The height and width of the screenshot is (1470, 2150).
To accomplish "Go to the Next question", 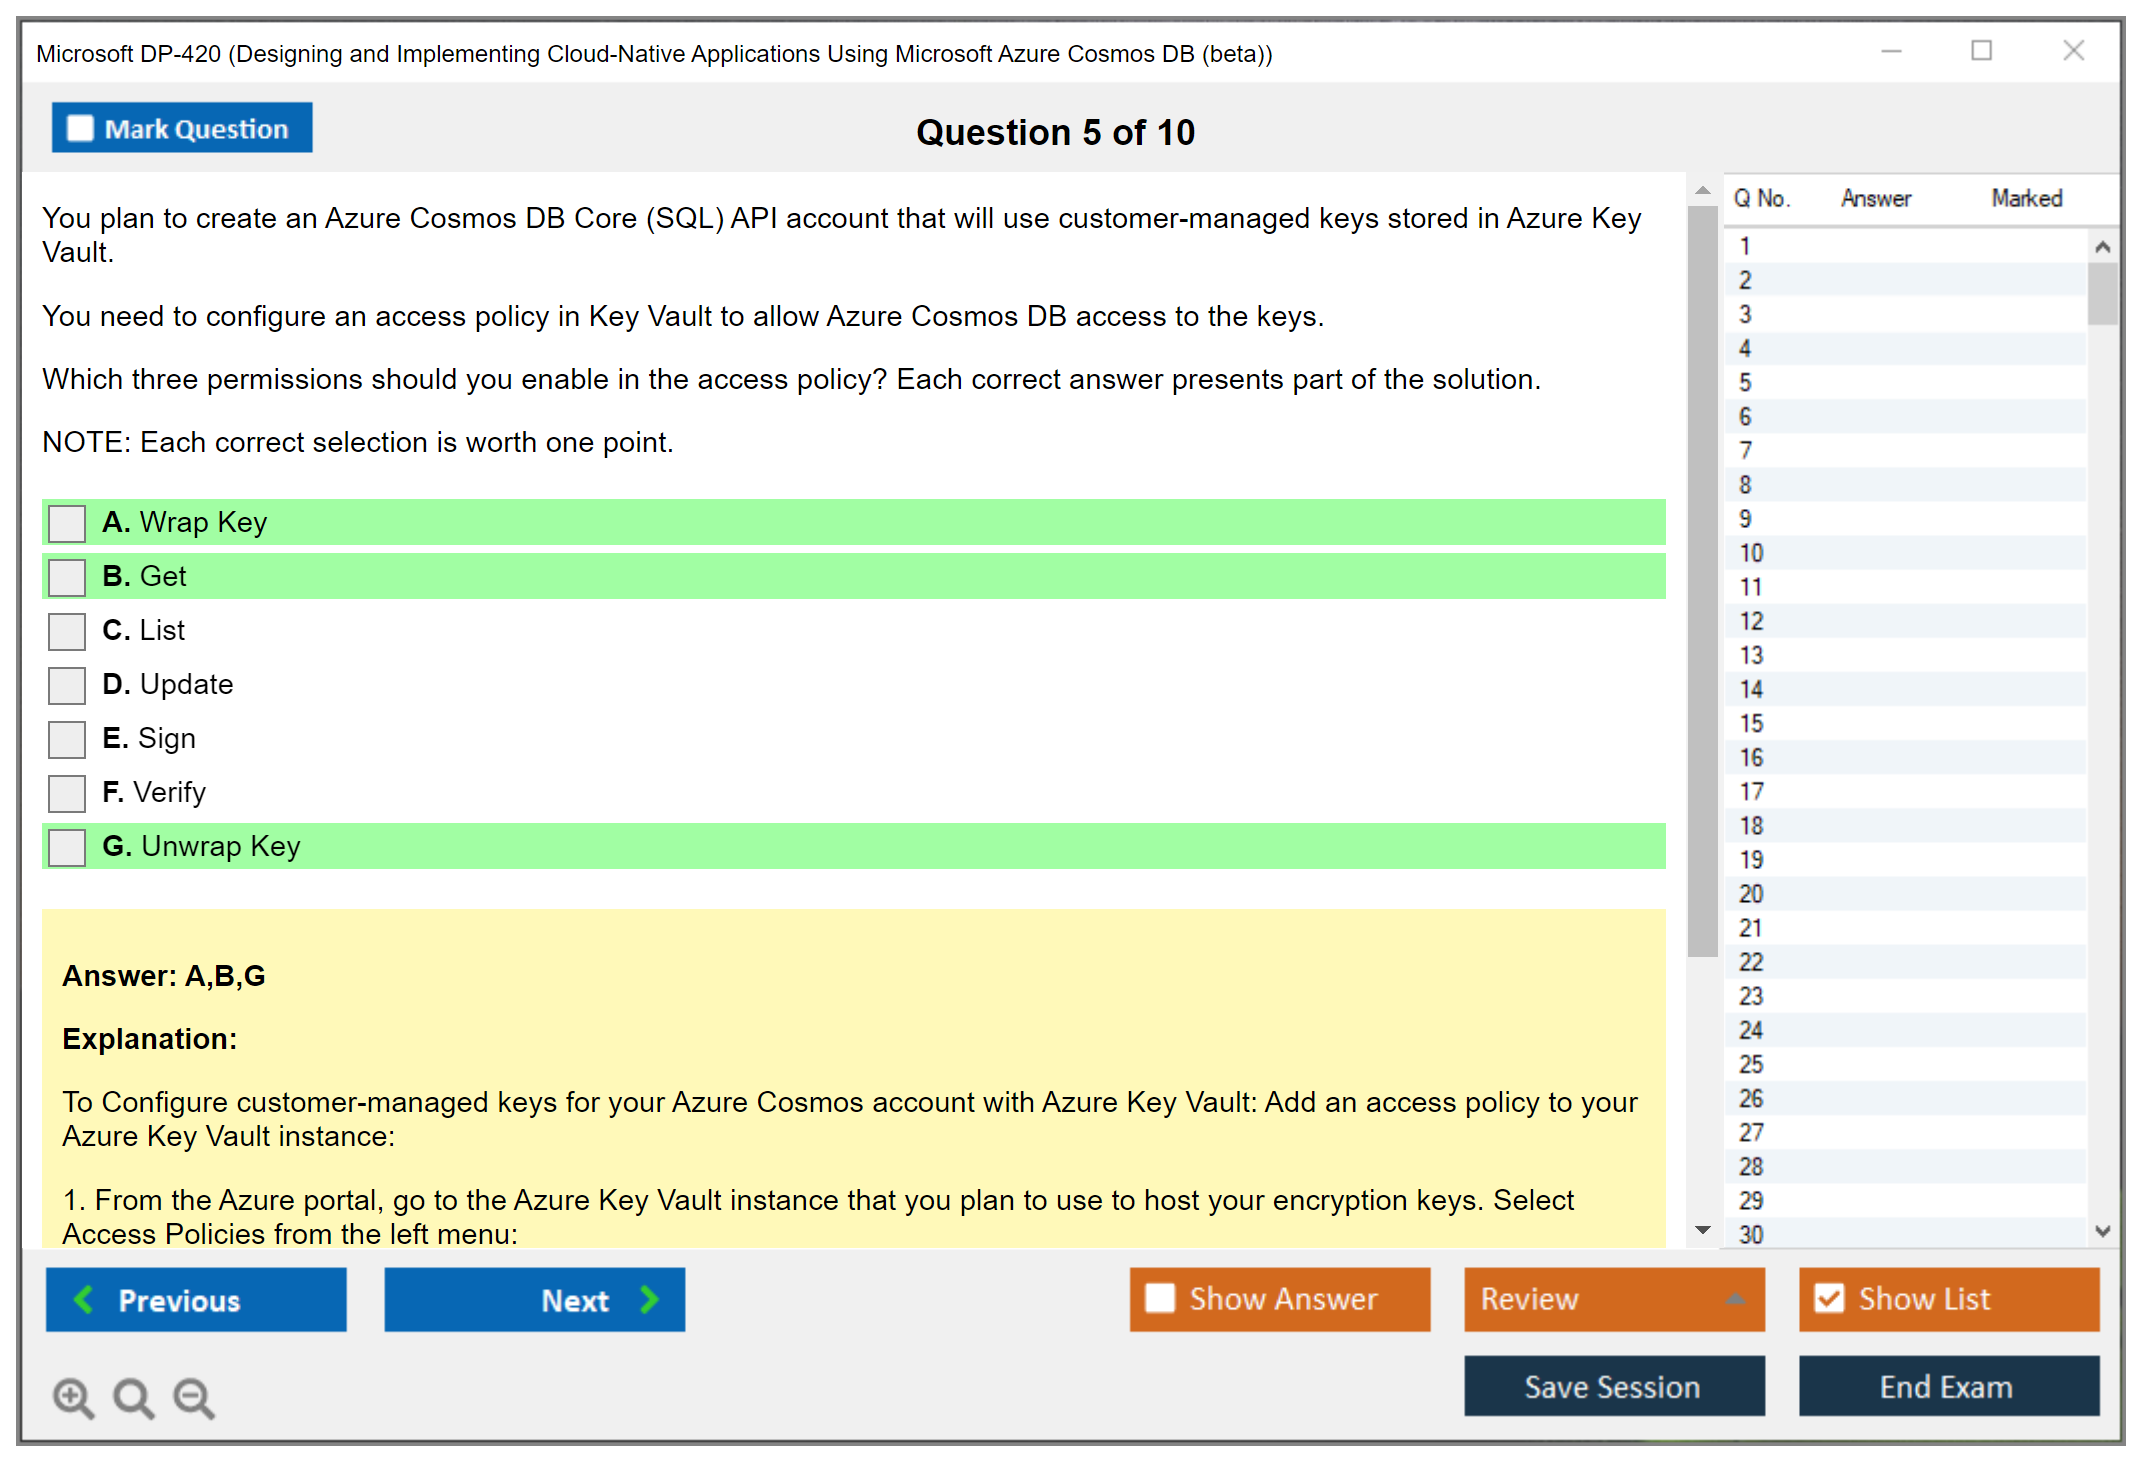I will tap(535, 1300).
